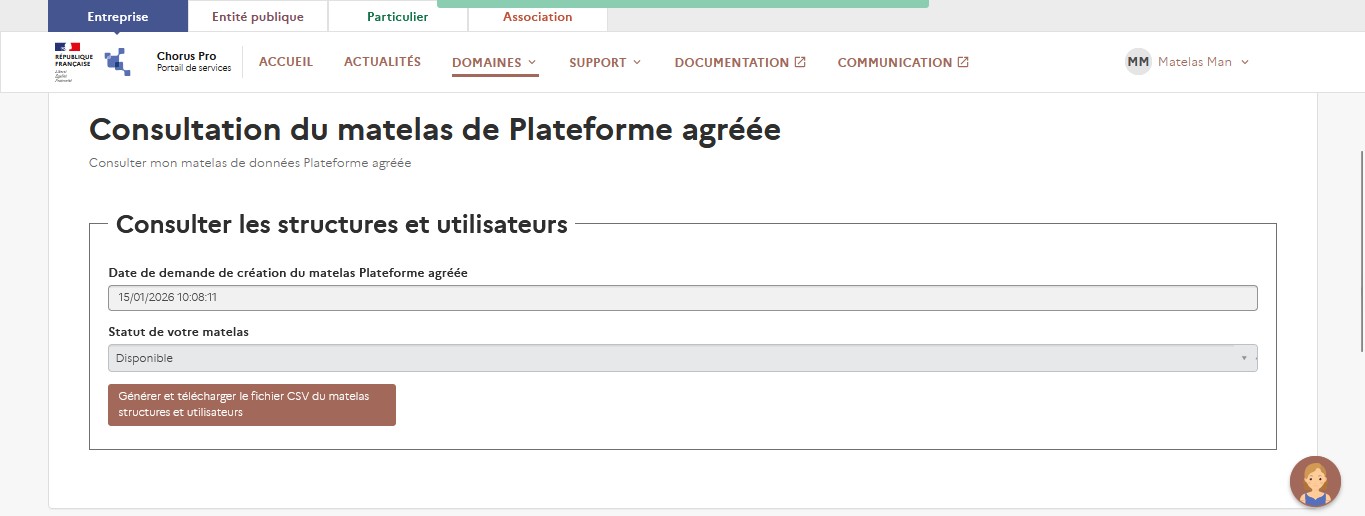The width and height of the screenshot is (1365, 516).
Task: Click the page vertical scrollbar
Action: [1360, 250]
